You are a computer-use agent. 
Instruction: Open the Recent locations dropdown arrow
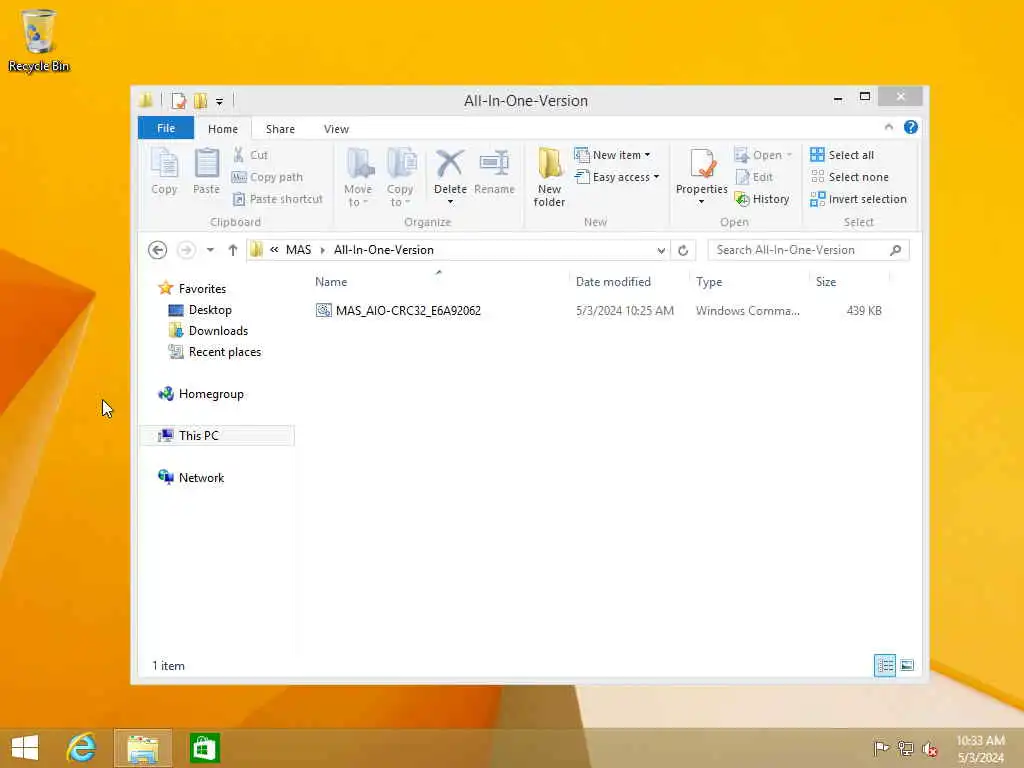click(210, 250)
